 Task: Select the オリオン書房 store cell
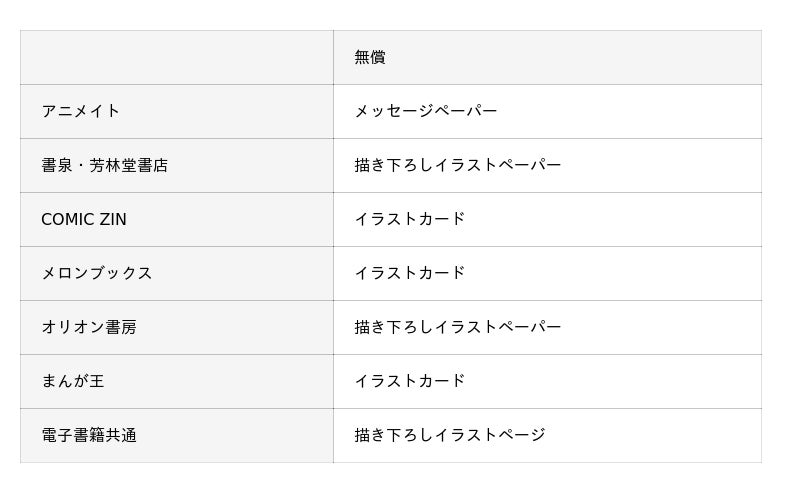[89, 328]
